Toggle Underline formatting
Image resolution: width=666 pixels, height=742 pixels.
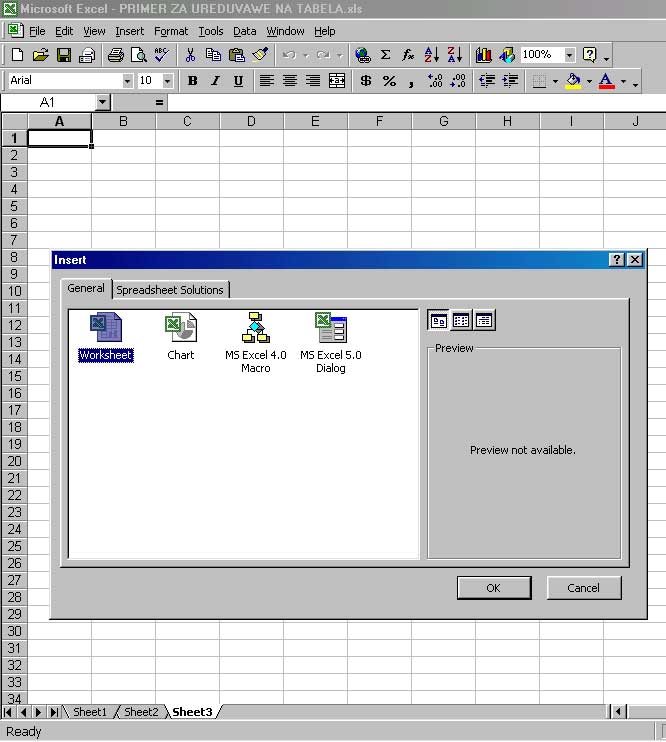coord(238,81)
